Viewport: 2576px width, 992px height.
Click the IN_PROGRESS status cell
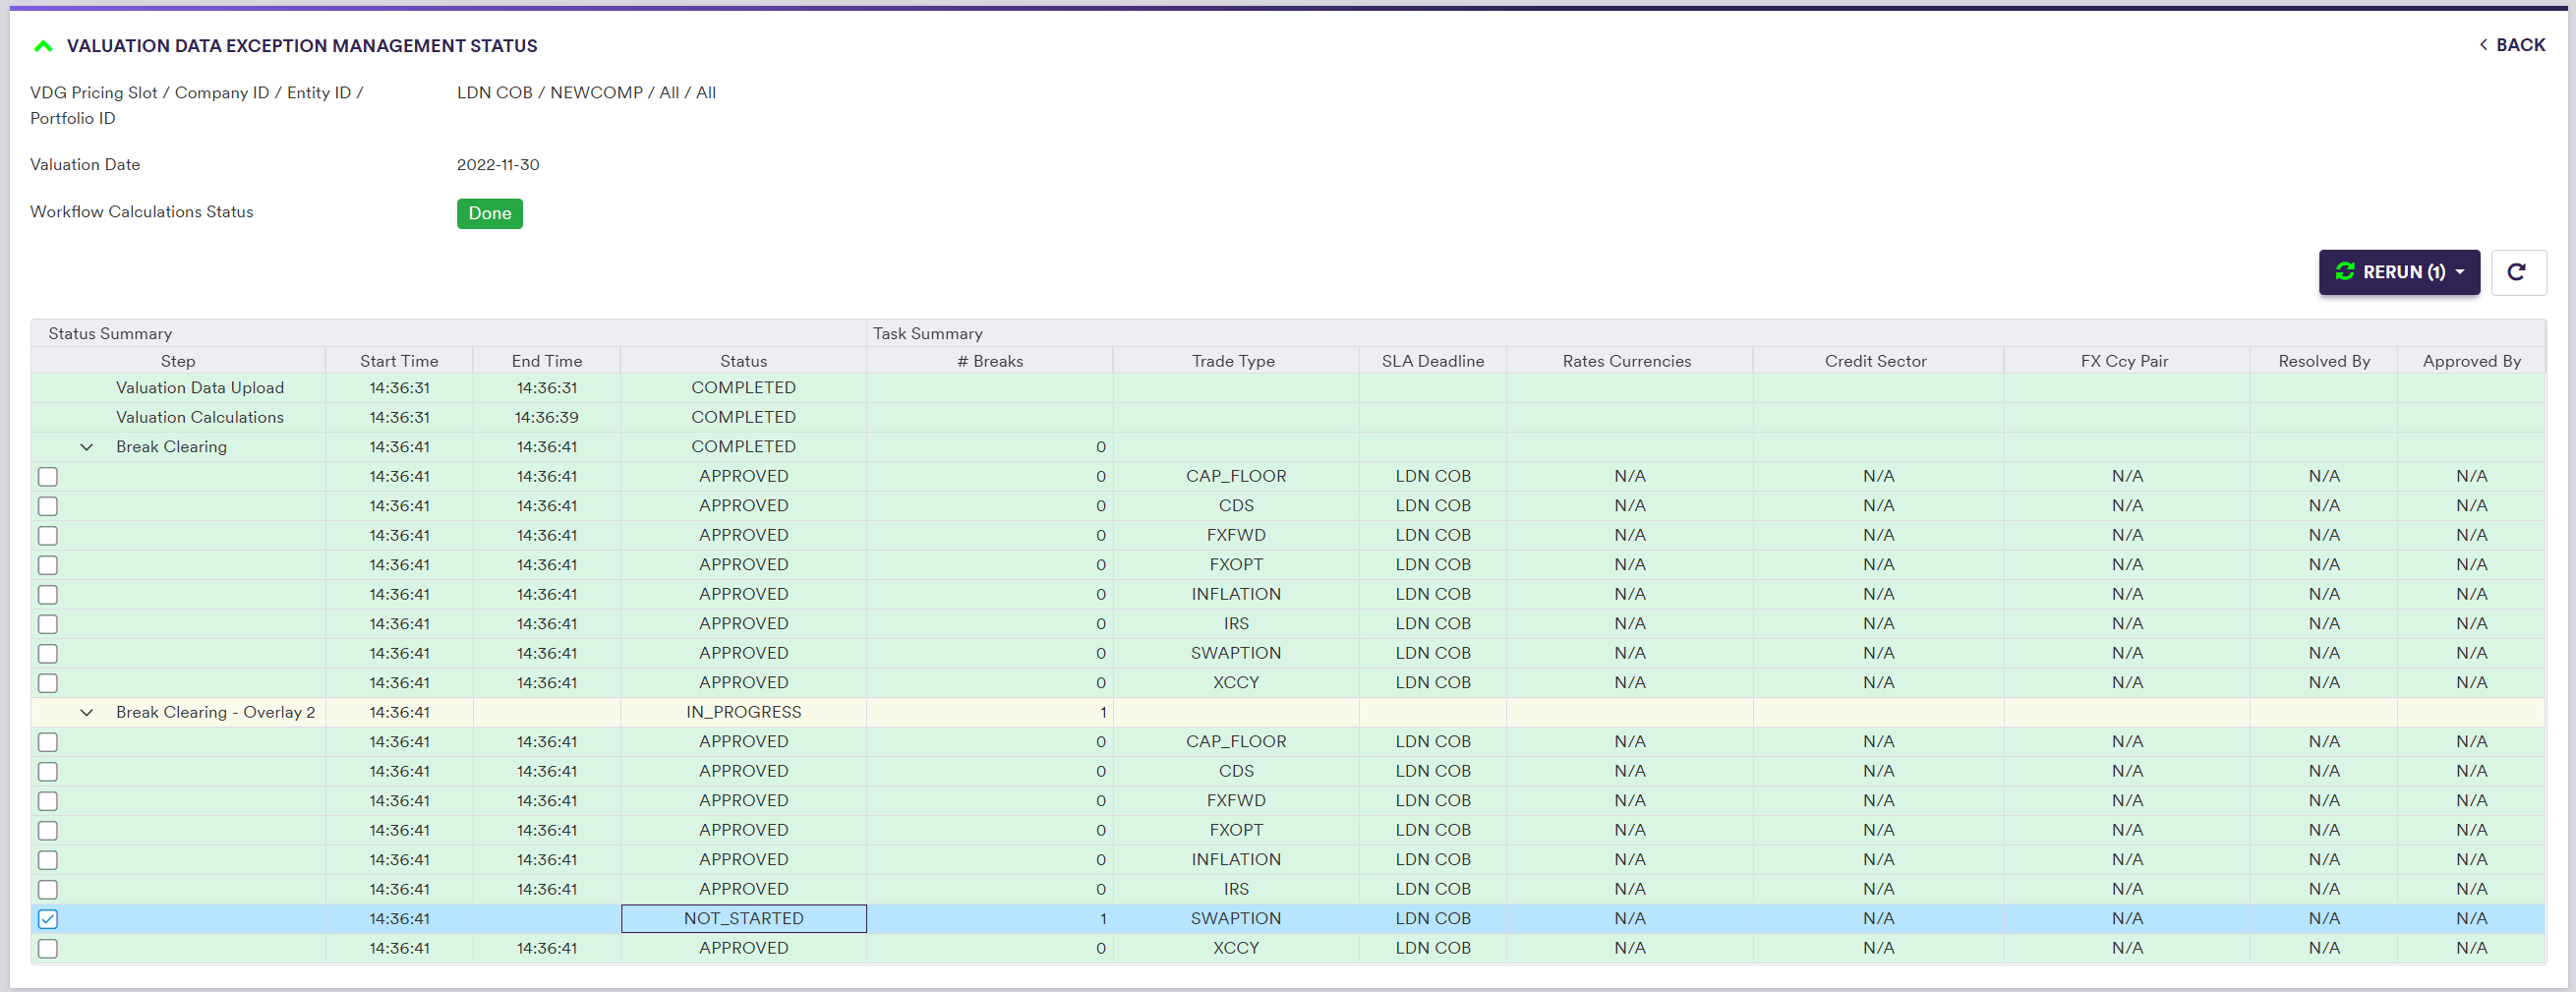click(x=743, y=712)
